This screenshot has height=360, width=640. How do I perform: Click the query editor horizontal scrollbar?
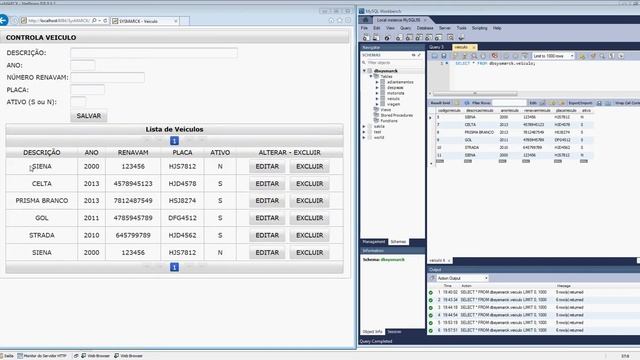[x=475, y=93]
